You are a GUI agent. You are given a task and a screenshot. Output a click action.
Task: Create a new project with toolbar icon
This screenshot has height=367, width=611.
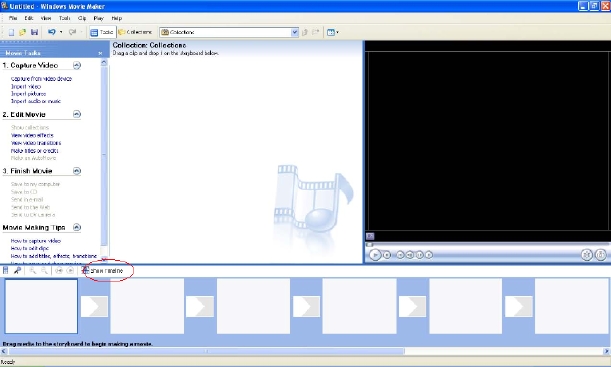(11, 32)
